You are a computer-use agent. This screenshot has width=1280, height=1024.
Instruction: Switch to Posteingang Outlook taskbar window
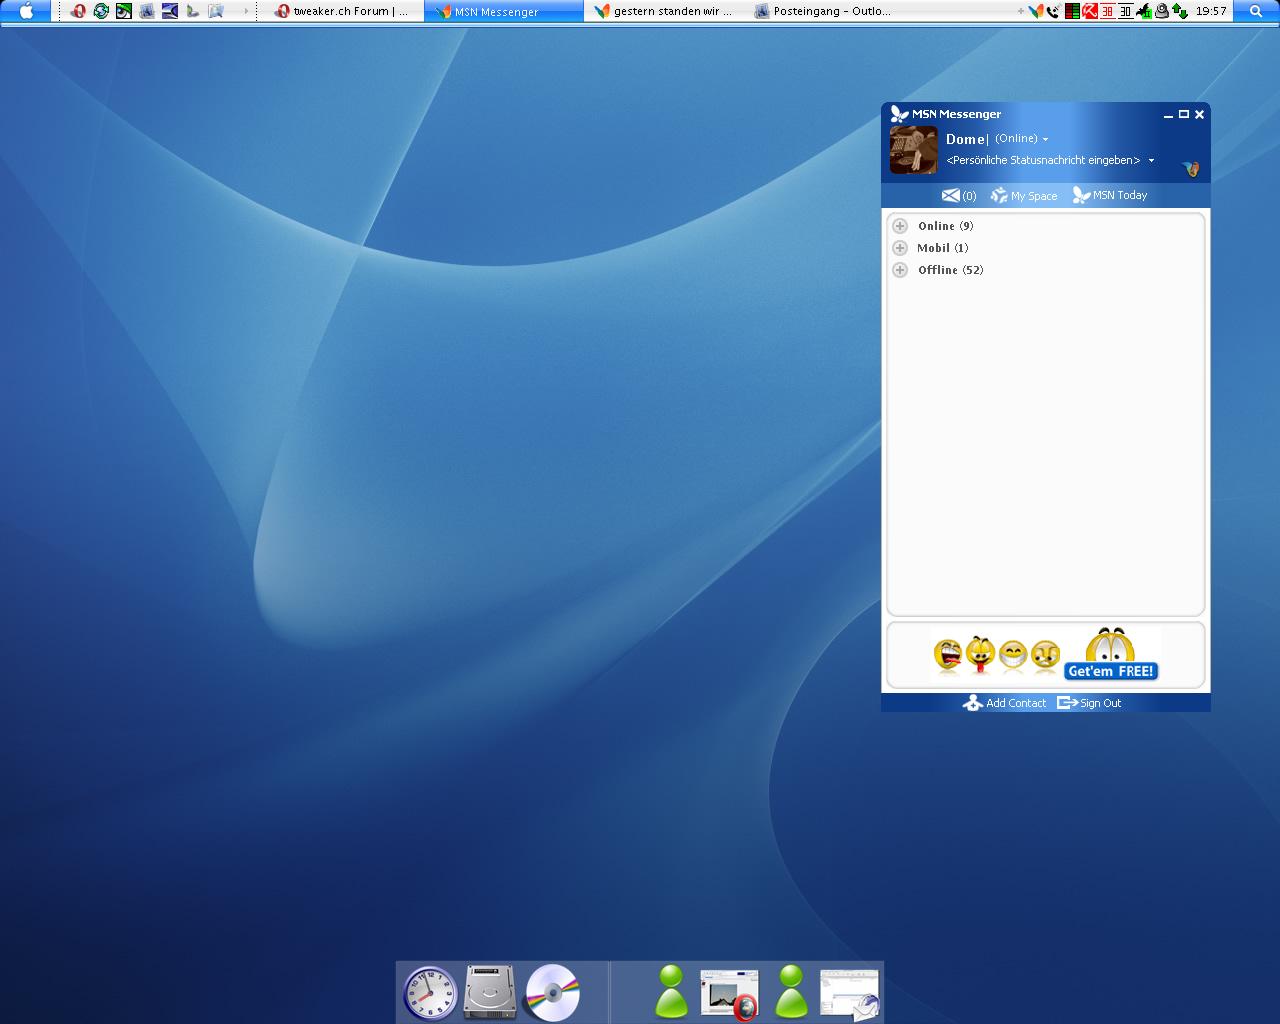822,12
